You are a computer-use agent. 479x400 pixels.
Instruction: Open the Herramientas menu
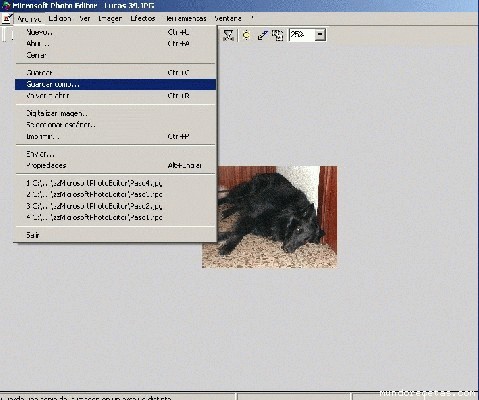186,19
